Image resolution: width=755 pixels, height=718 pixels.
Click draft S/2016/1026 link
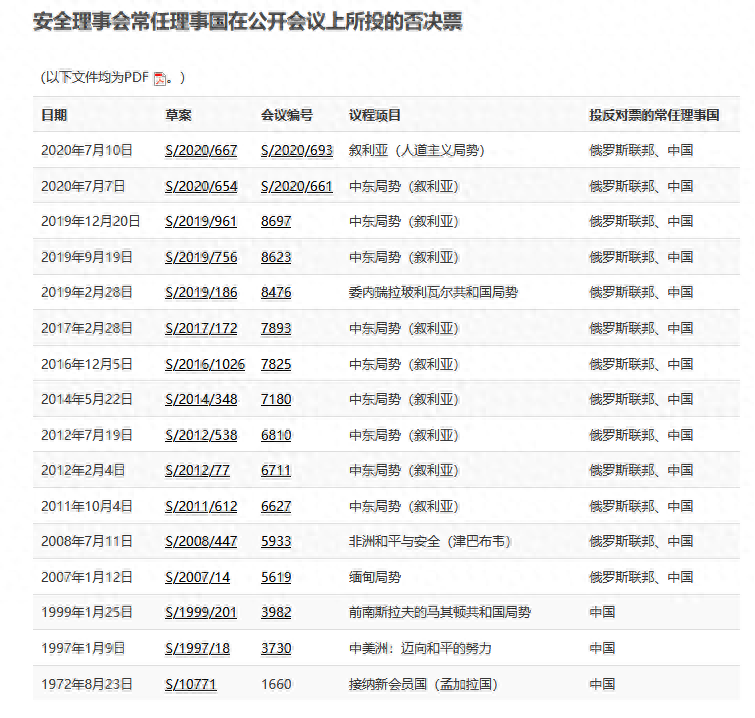pyautogui.click(x=205, y=364)
